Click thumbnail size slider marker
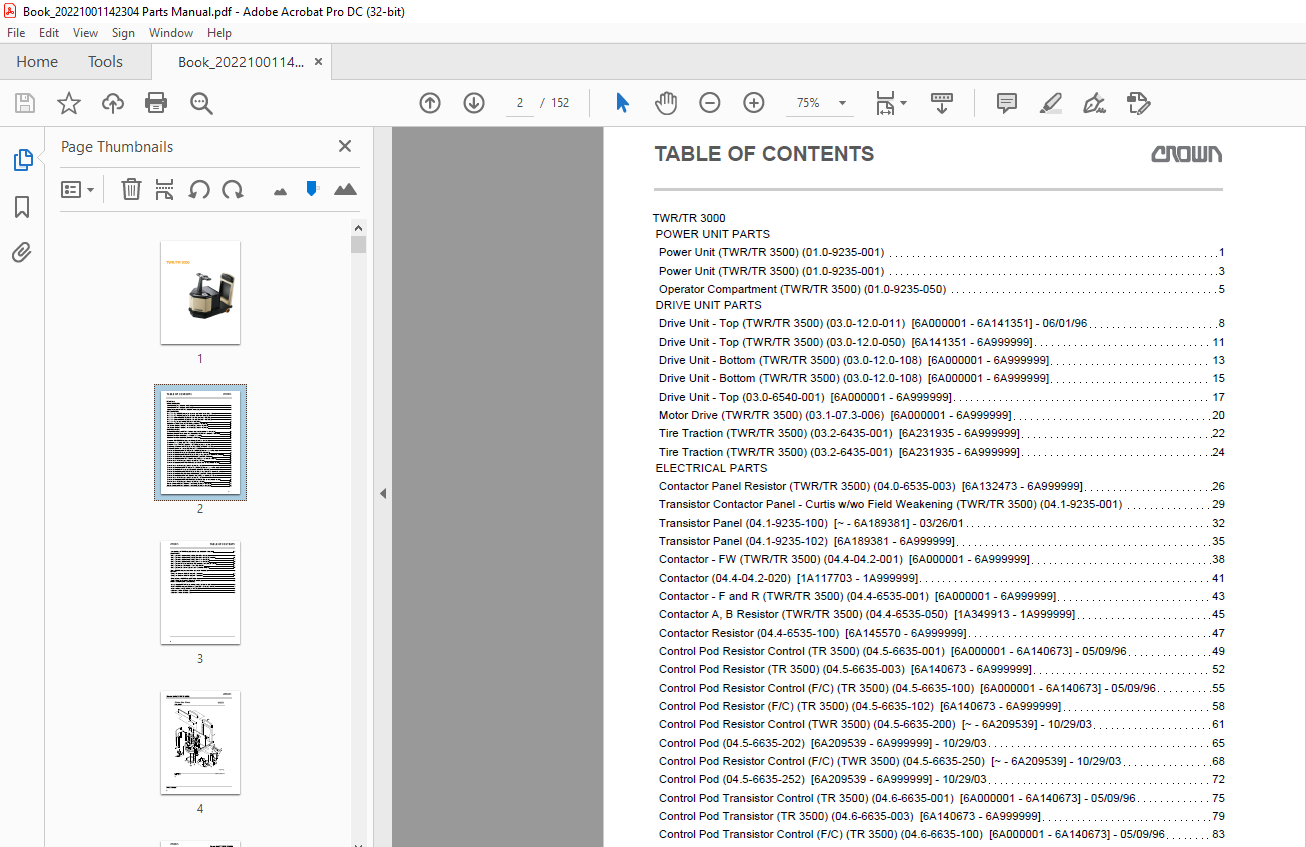 click(312, 188)
